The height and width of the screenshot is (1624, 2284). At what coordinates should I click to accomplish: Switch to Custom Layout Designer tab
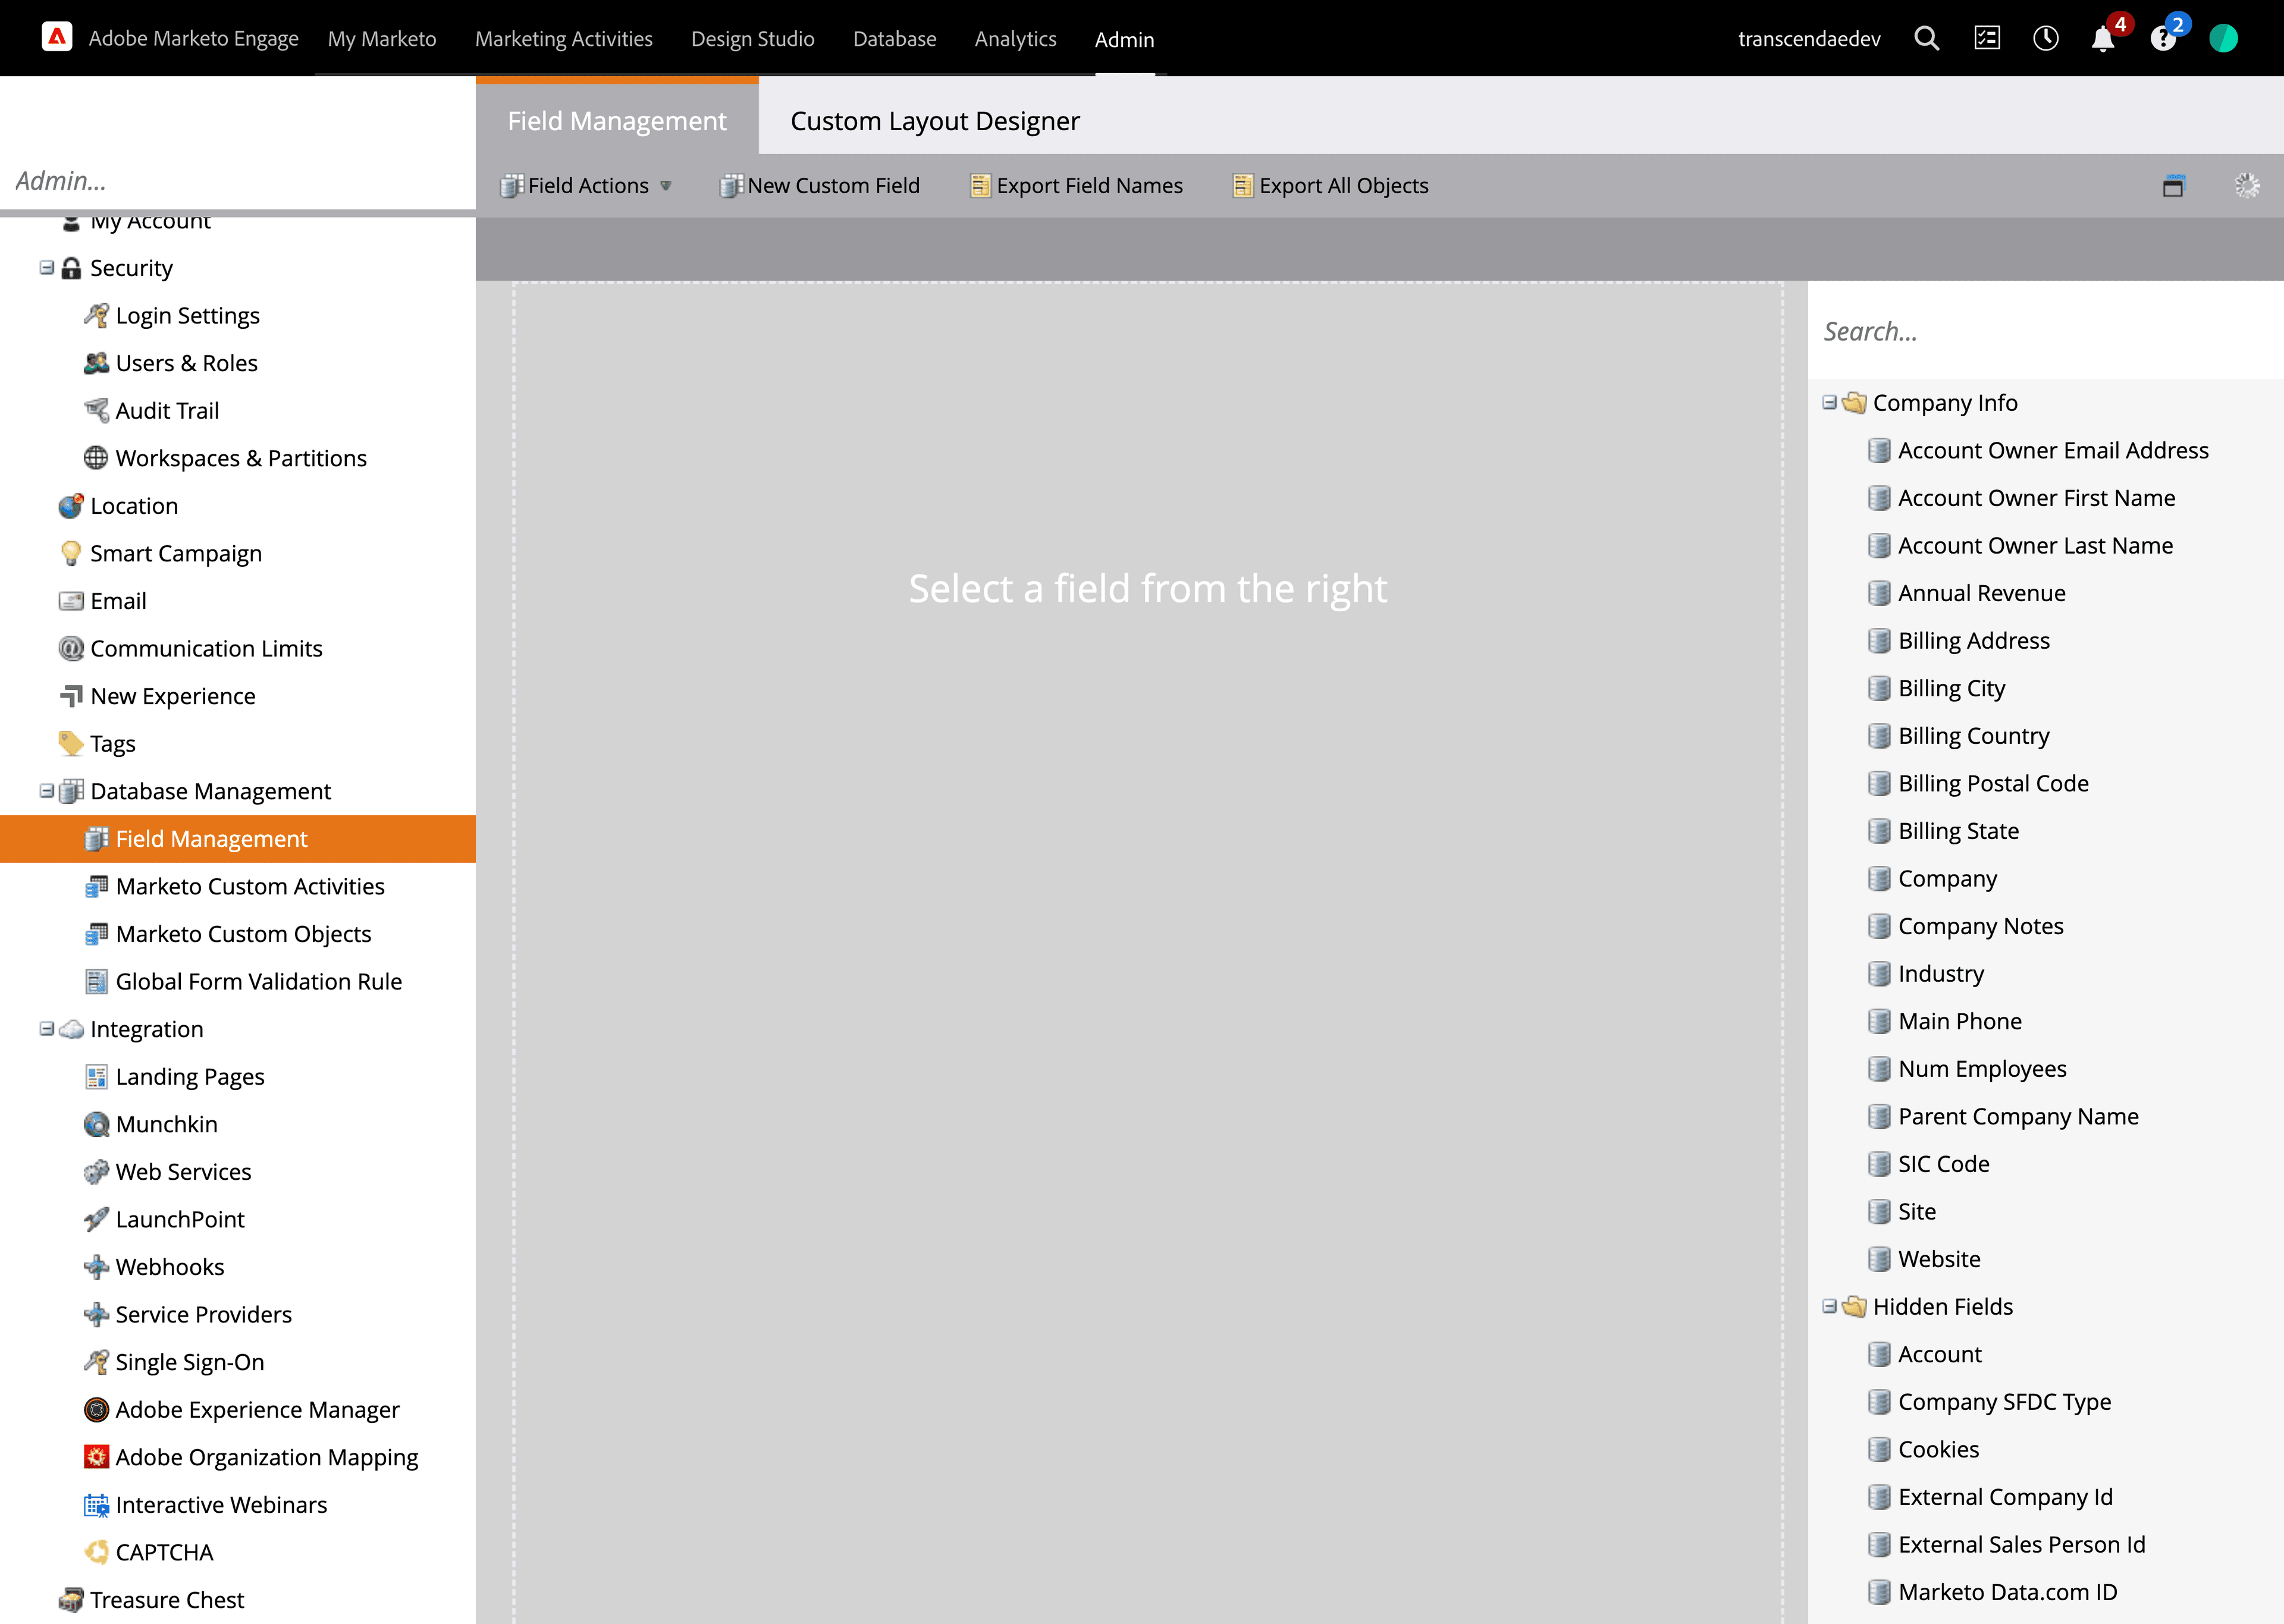(934, 121)
